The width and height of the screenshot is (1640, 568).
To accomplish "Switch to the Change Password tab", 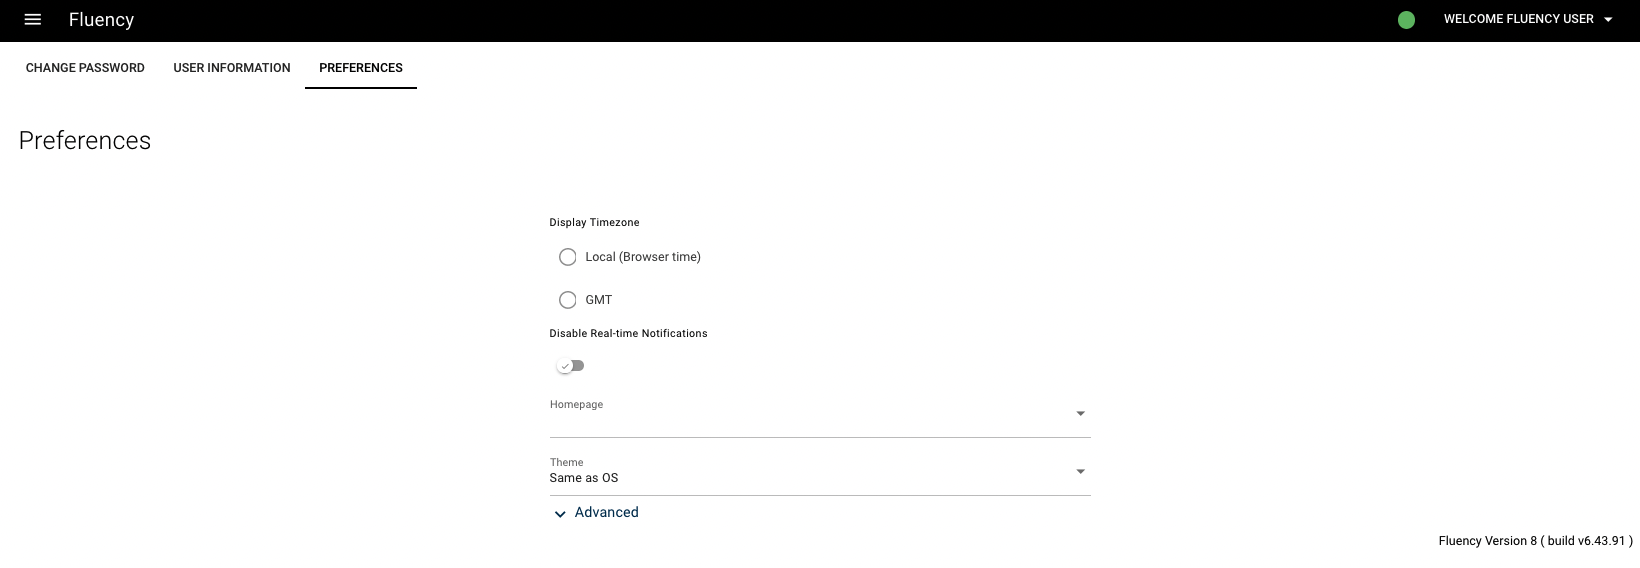I will pyautogui.click(x=85, y=68).
